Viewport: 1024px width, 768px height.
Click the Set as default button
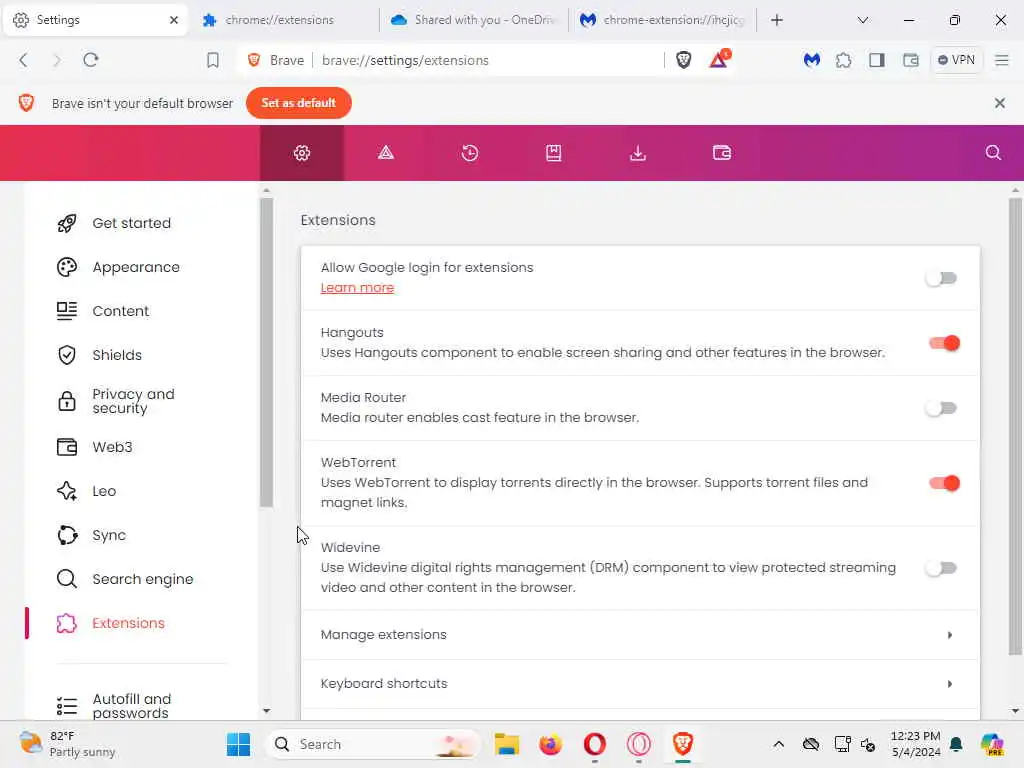[298, 103]
